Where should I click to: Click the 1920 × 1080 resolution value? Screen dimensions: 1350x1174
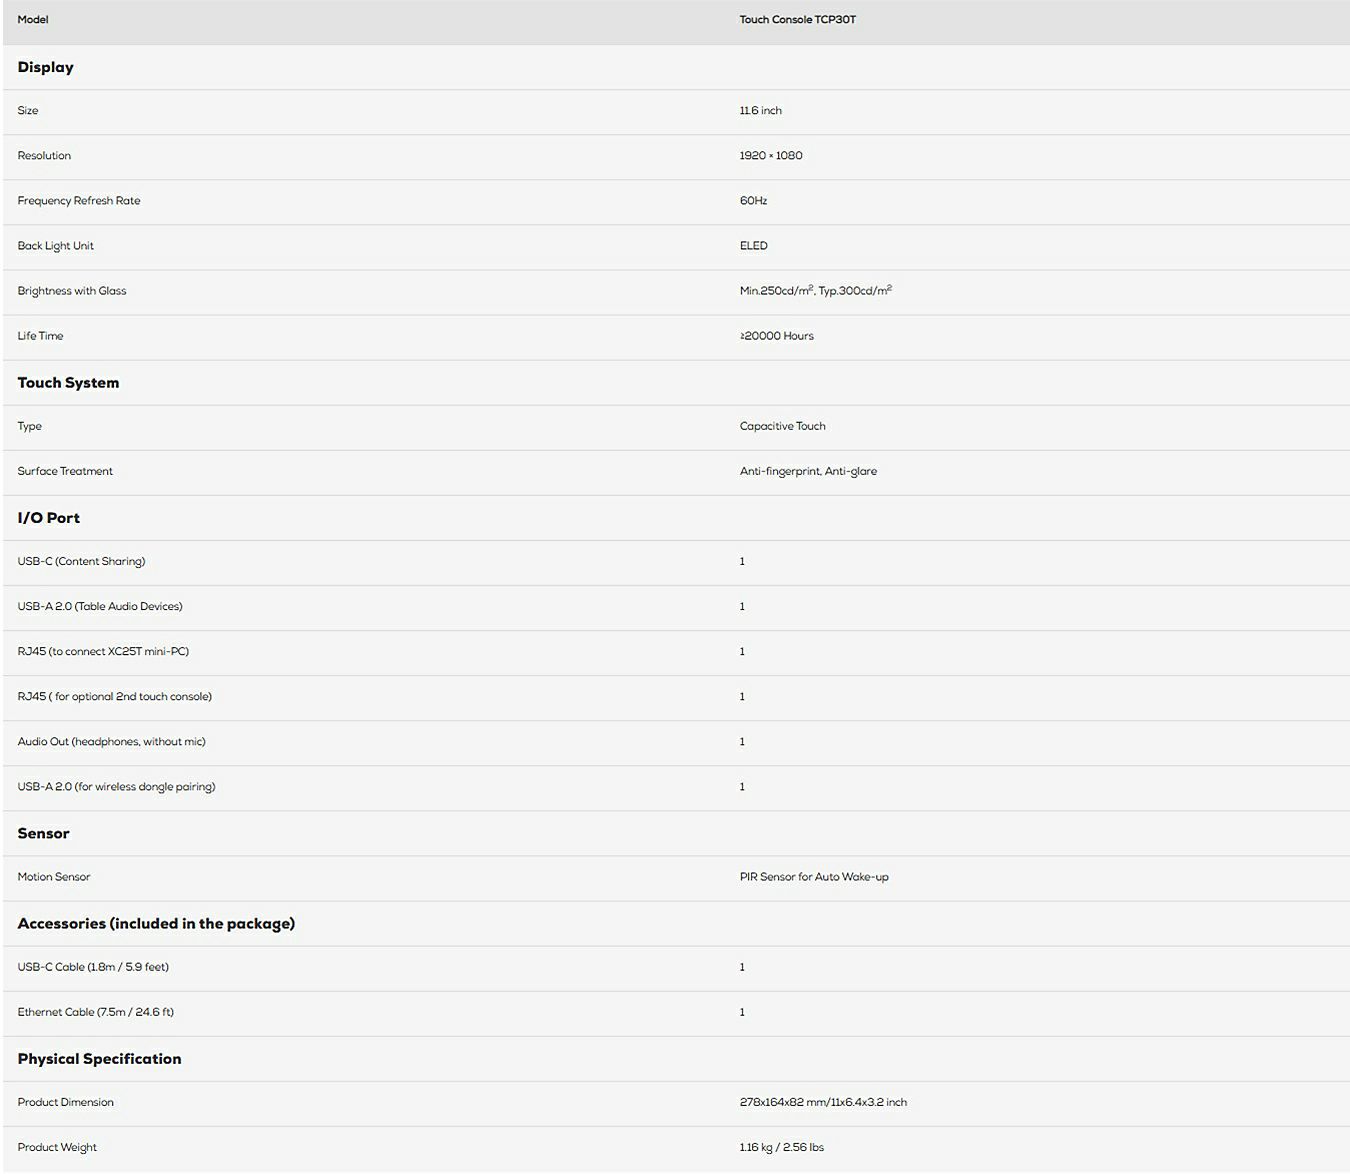coord(770,156)
